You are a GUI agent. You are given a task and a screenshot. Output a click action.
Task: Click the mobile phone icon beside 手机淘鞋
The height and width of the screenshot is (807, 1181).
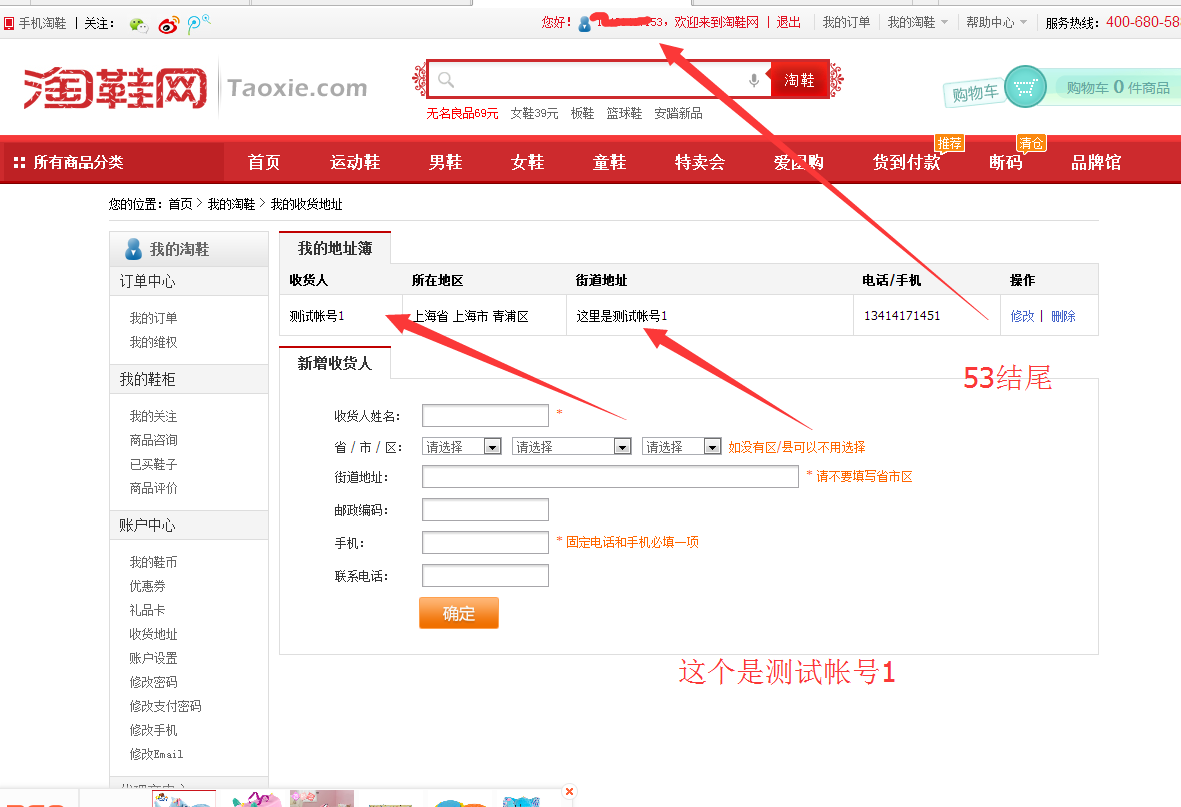pos(9,23)
